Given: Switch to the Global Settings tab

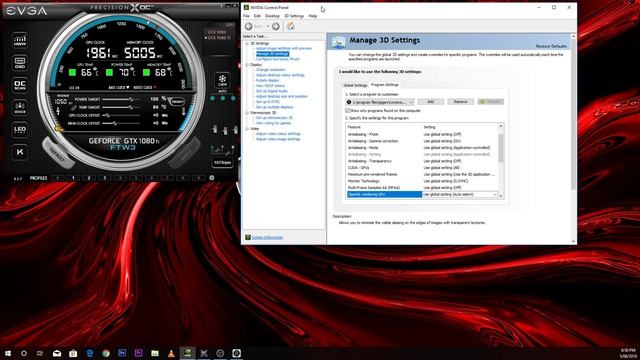Looking at the screenshot, I should [355, 85].
